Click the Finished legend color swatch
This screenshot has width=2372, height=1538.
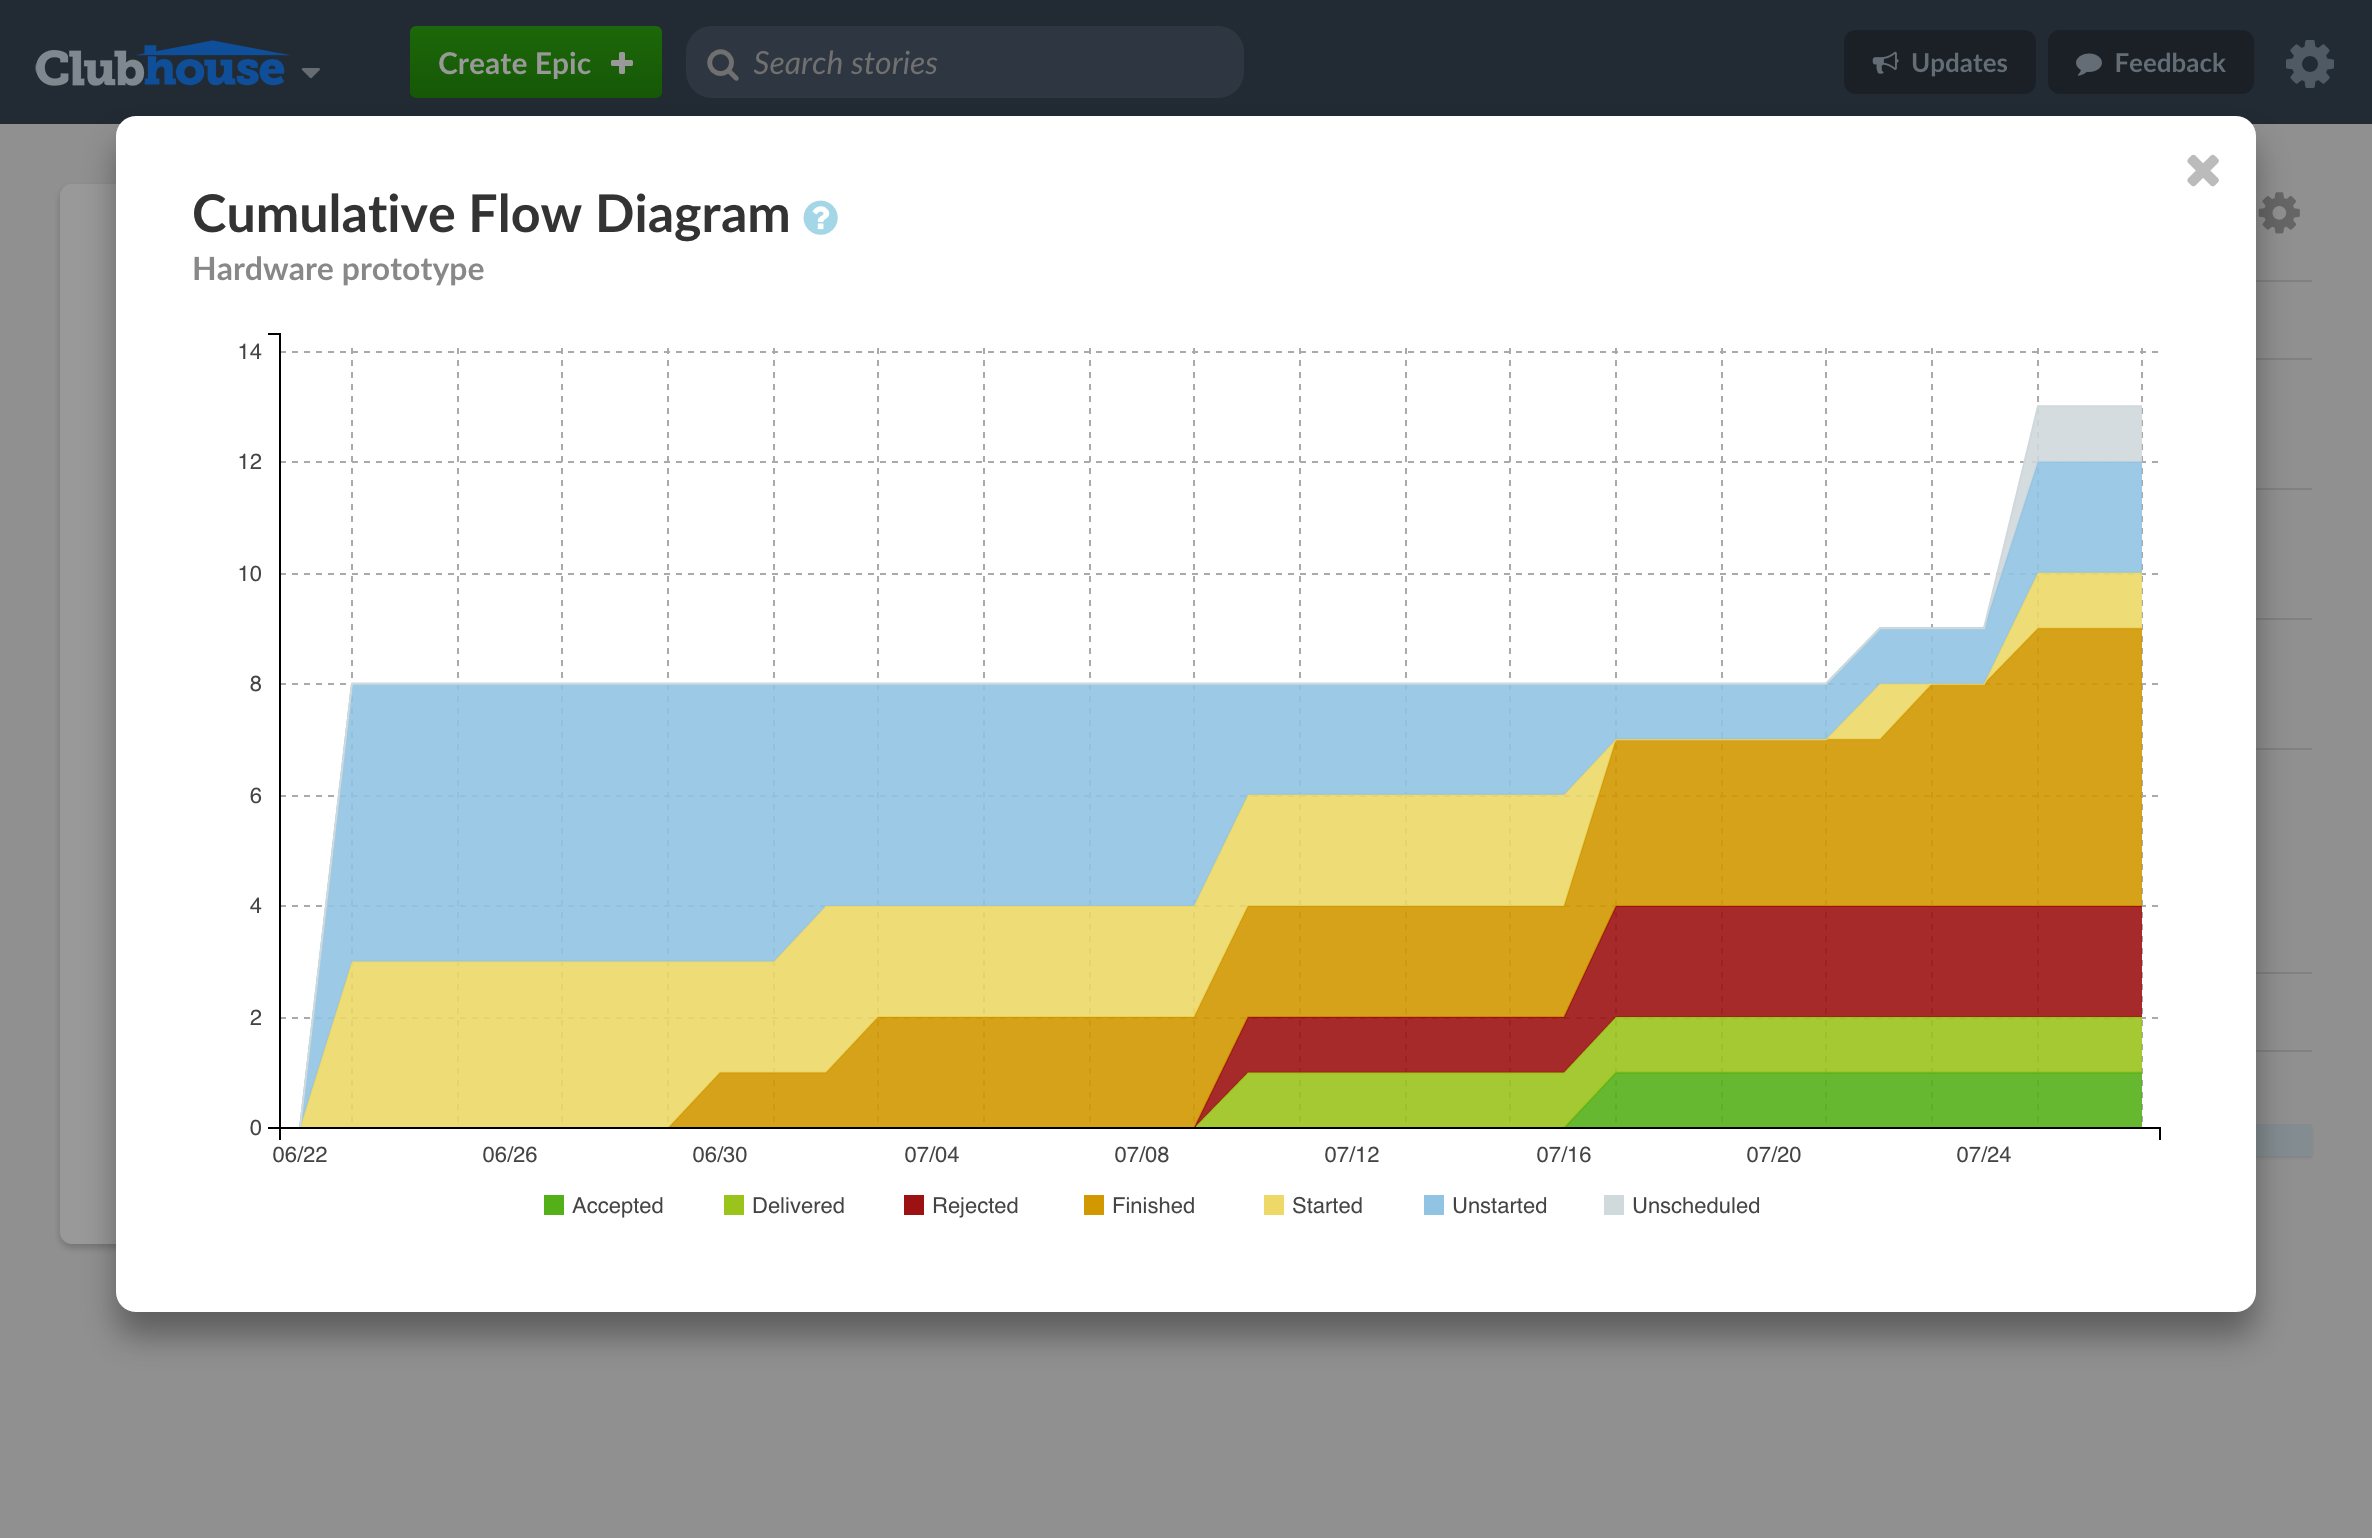pos(1094,1205)
